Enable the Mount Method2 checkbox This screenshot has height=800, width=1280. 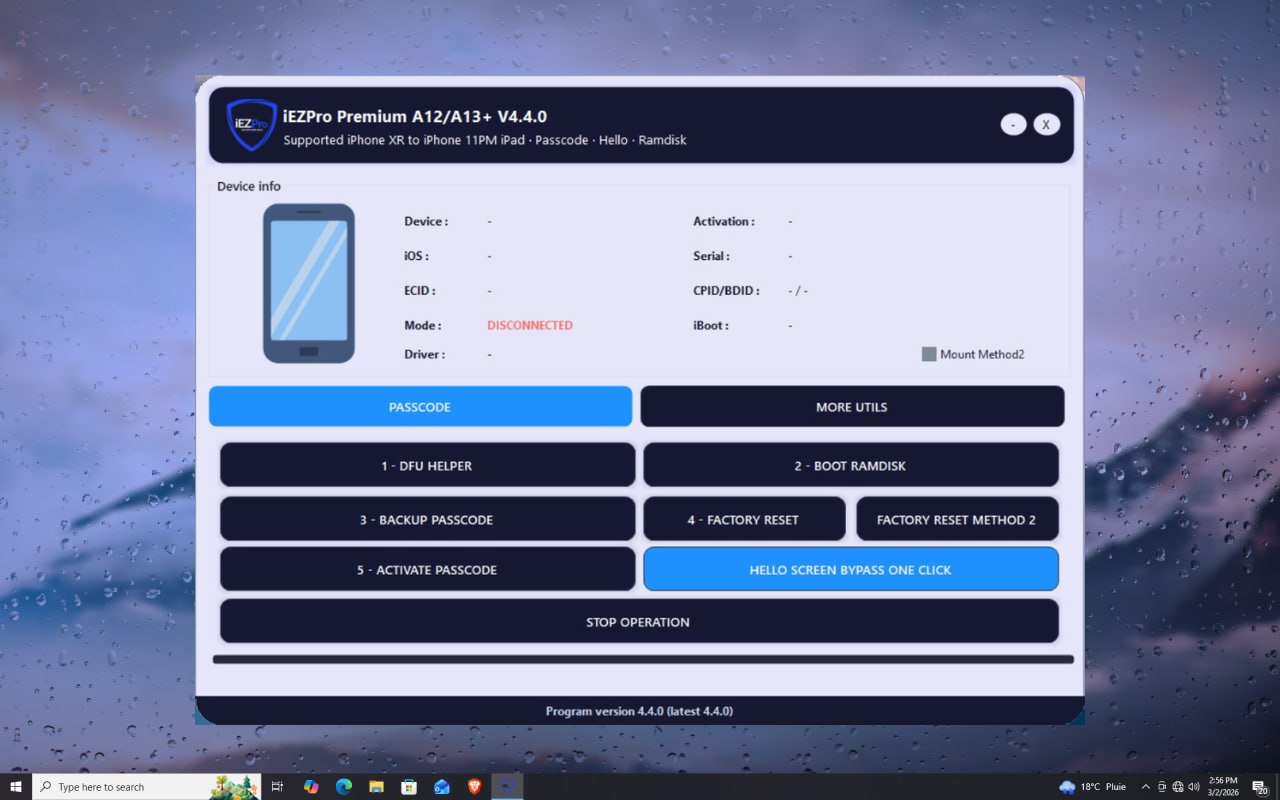coord(929,354)
